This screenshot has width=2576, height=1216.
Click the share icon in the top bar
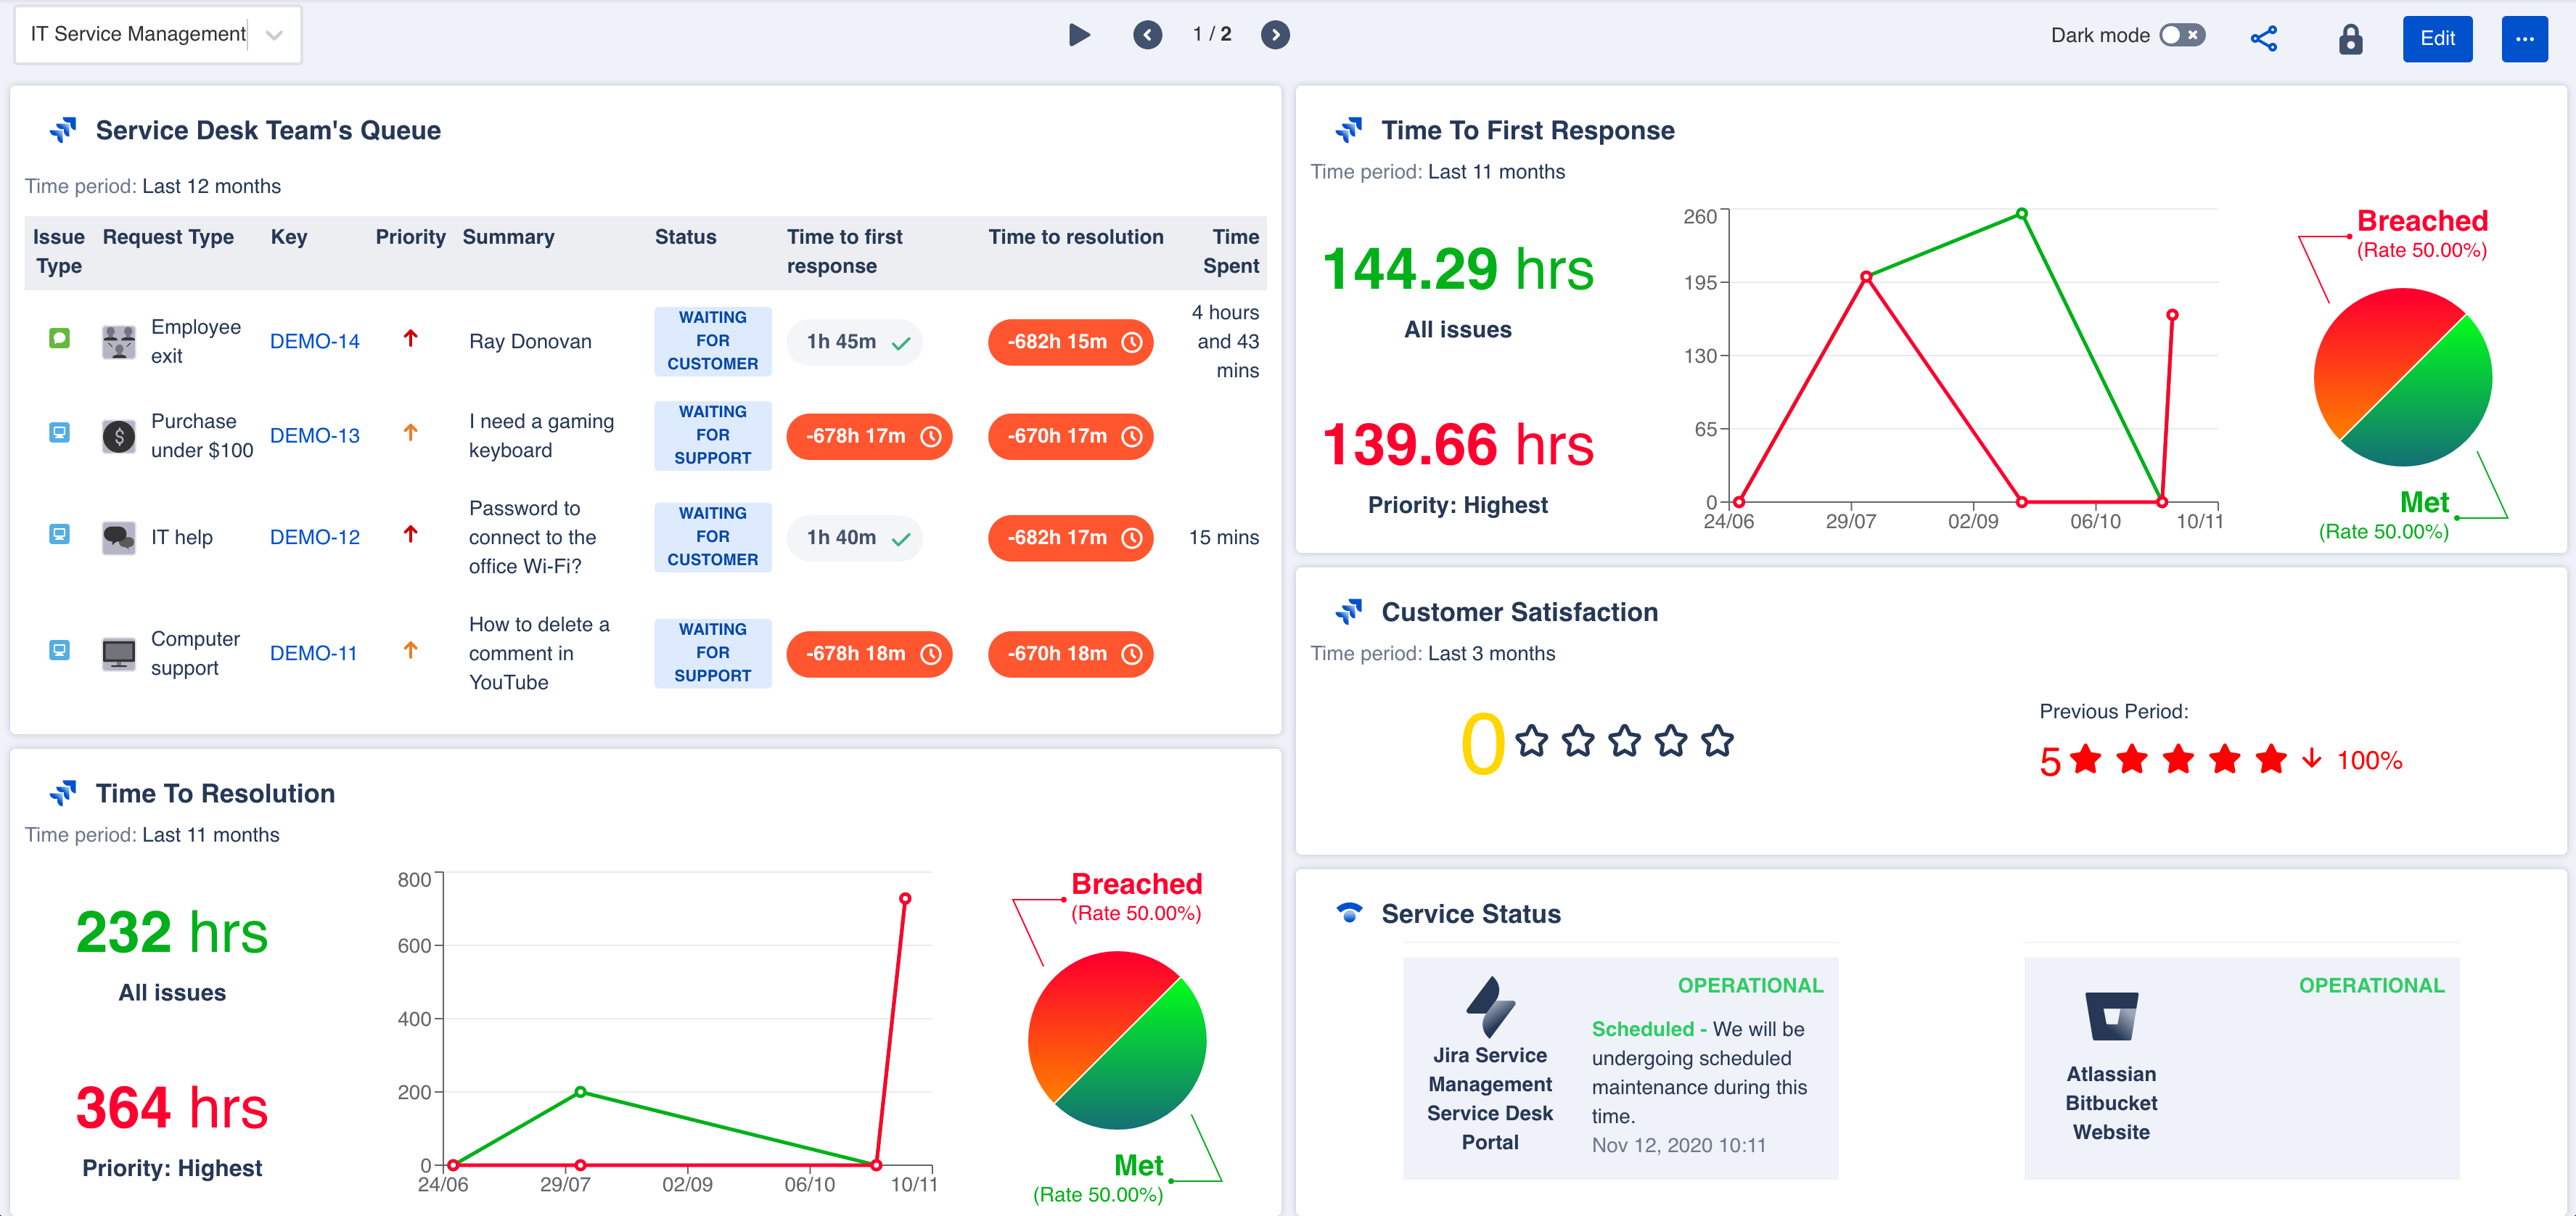[x=2264, y=37]
